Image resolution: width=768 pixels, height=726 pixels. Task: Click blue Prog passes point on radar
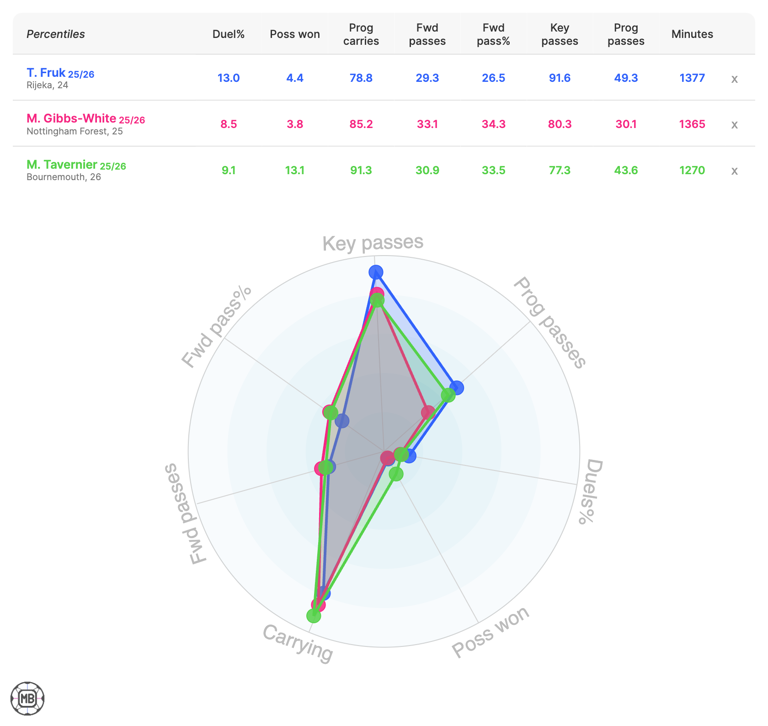coord(456,387)
